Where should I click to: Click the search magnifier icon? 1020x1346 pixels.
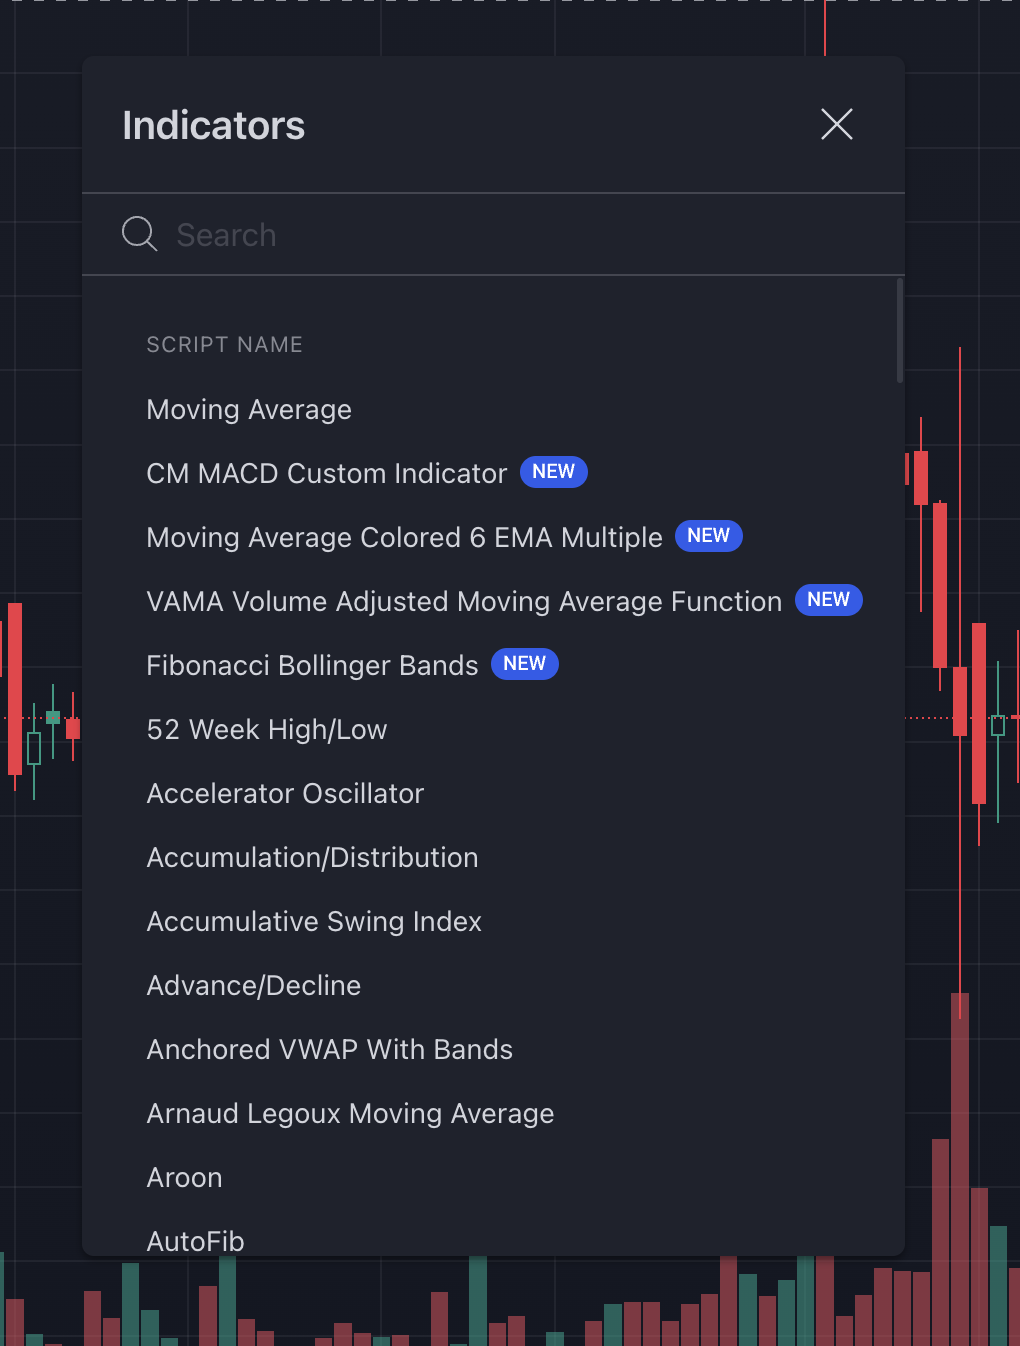click(x=139, y=234)
